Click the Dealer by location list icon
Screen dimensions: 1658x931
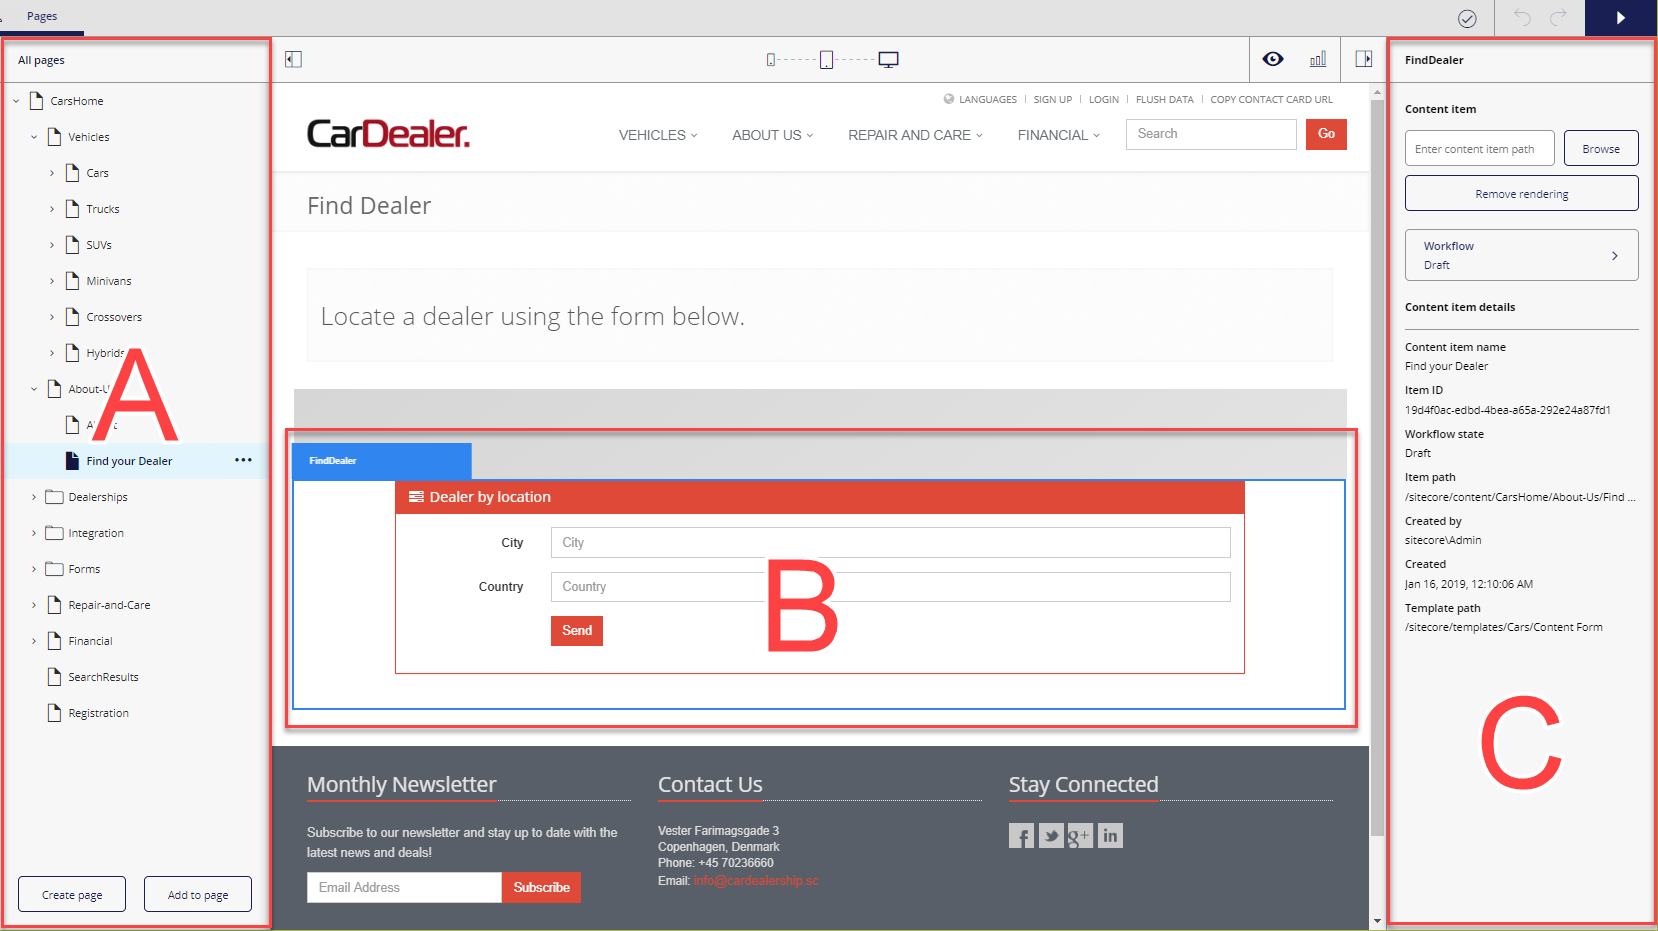click(x=416, y=497)
